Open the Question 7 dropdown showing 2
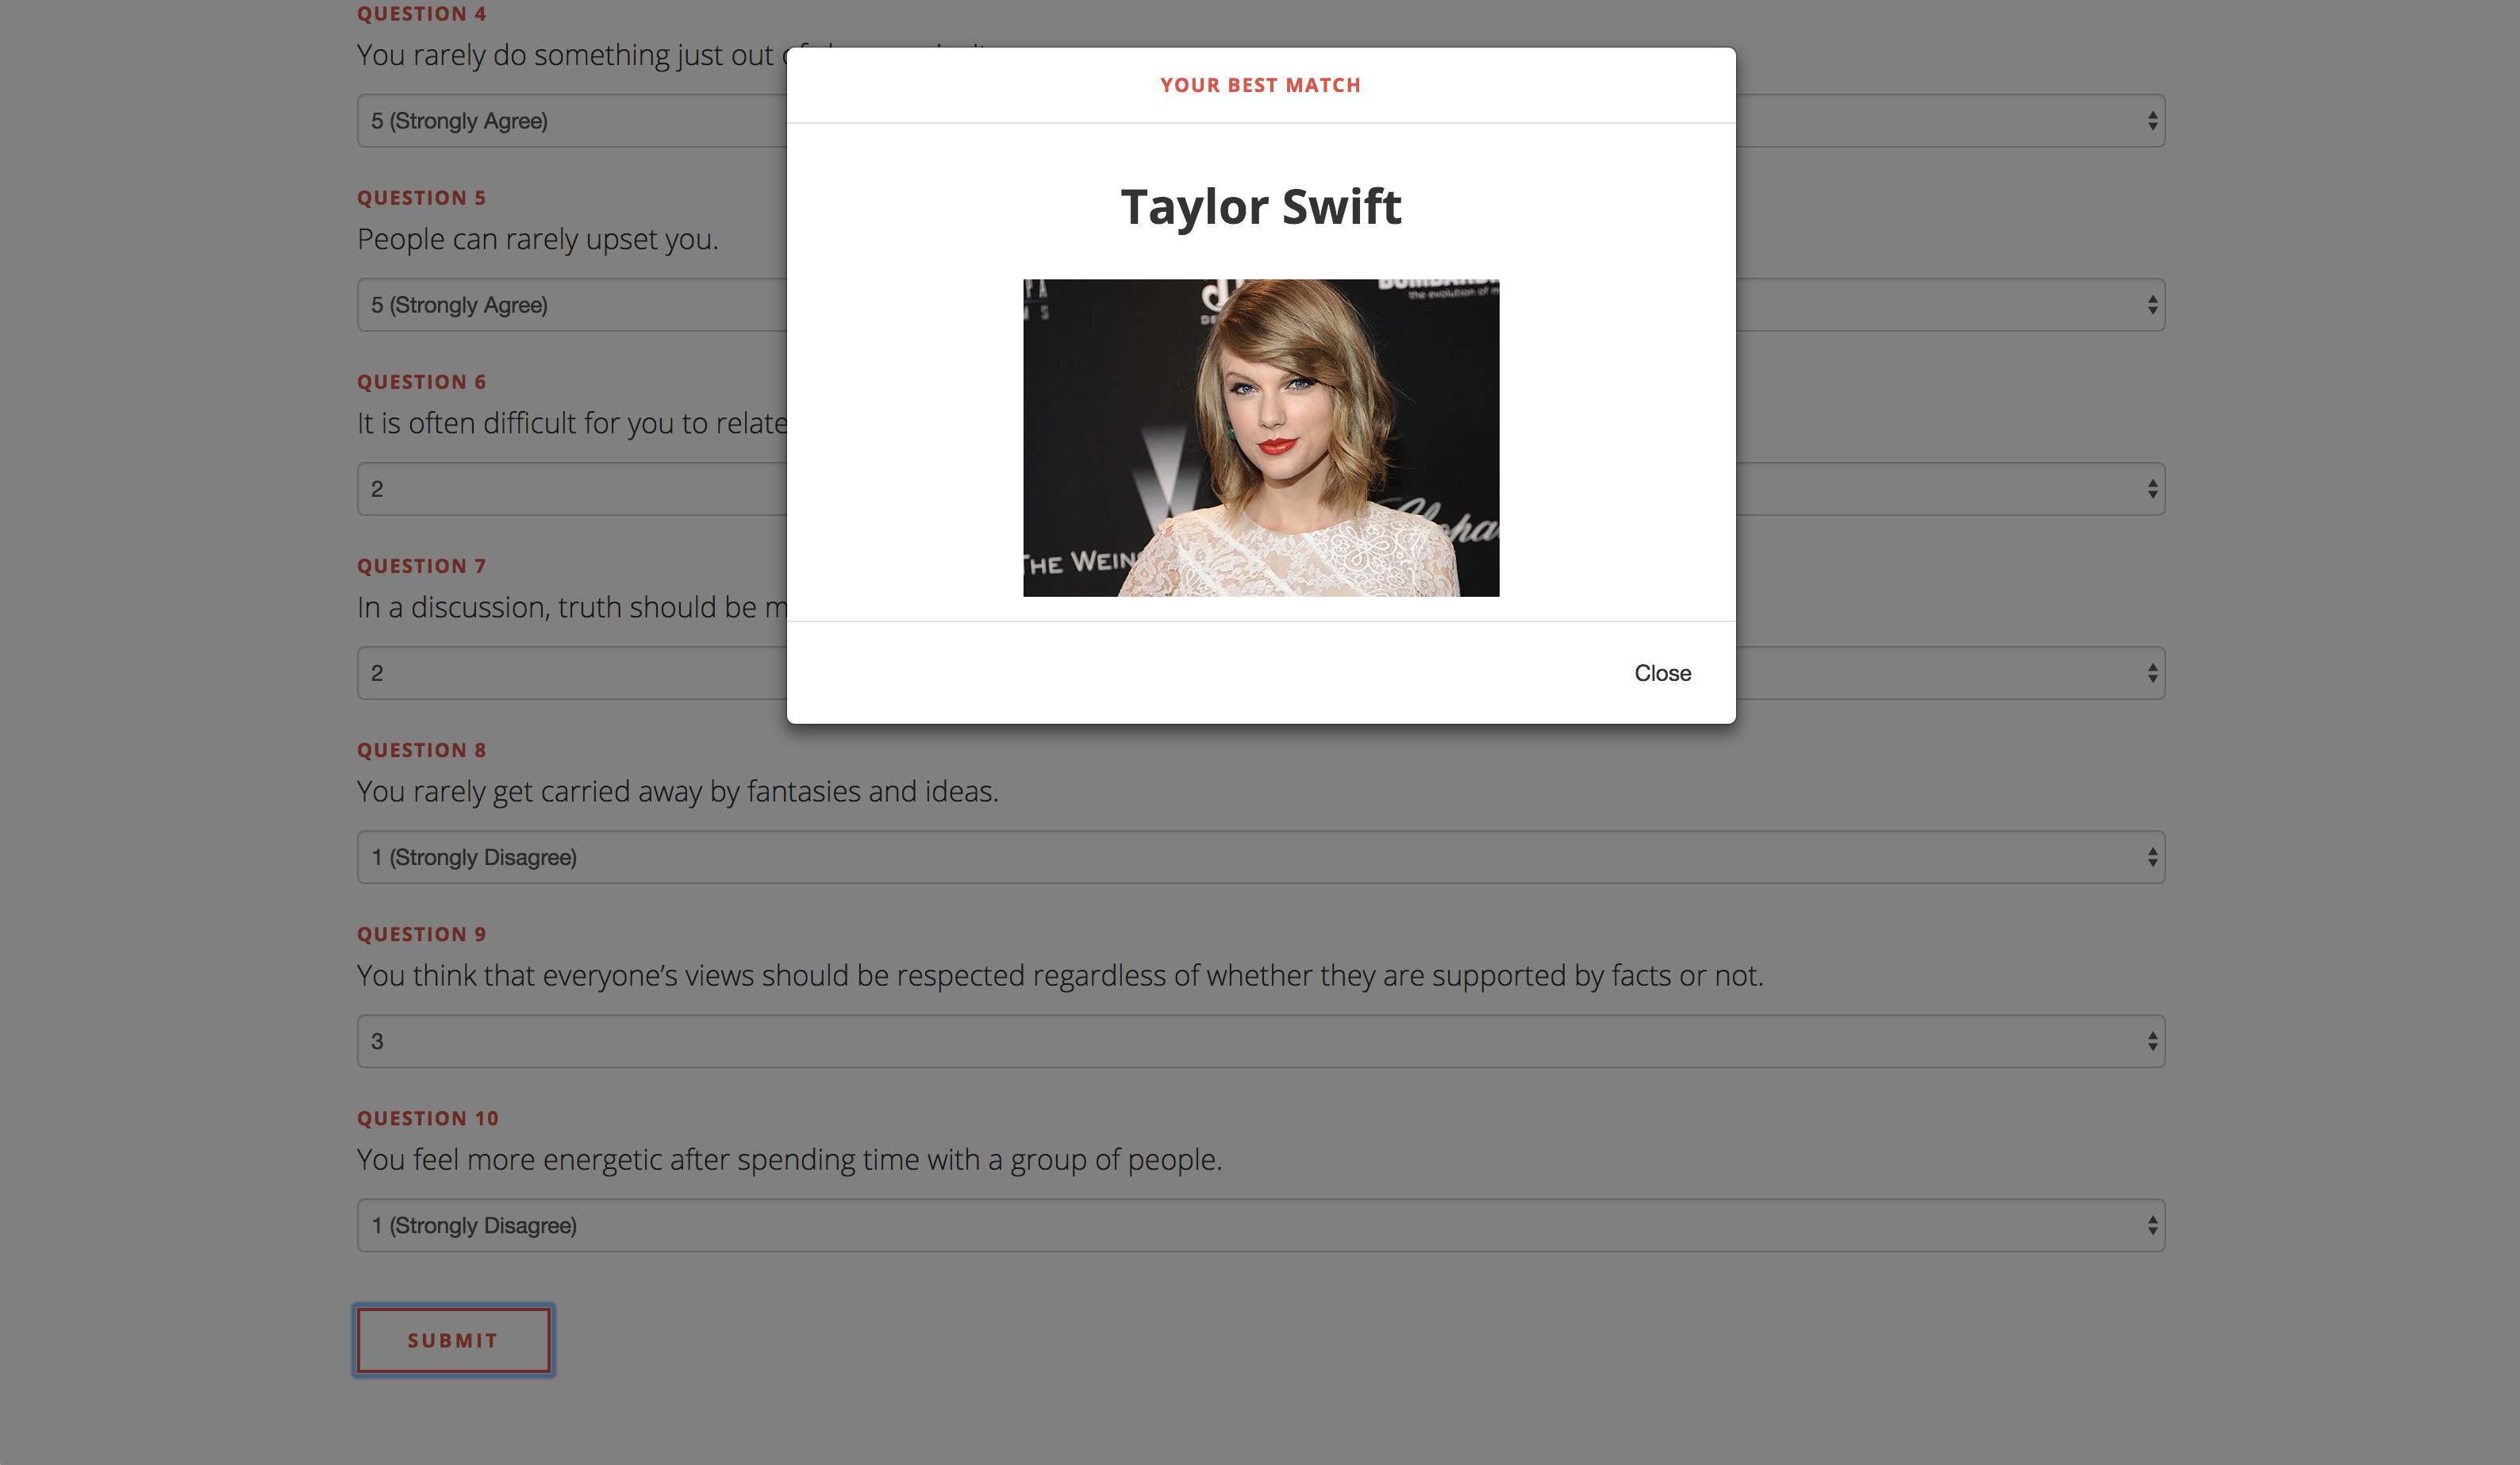2520x1465 pixels. [570, 673]
